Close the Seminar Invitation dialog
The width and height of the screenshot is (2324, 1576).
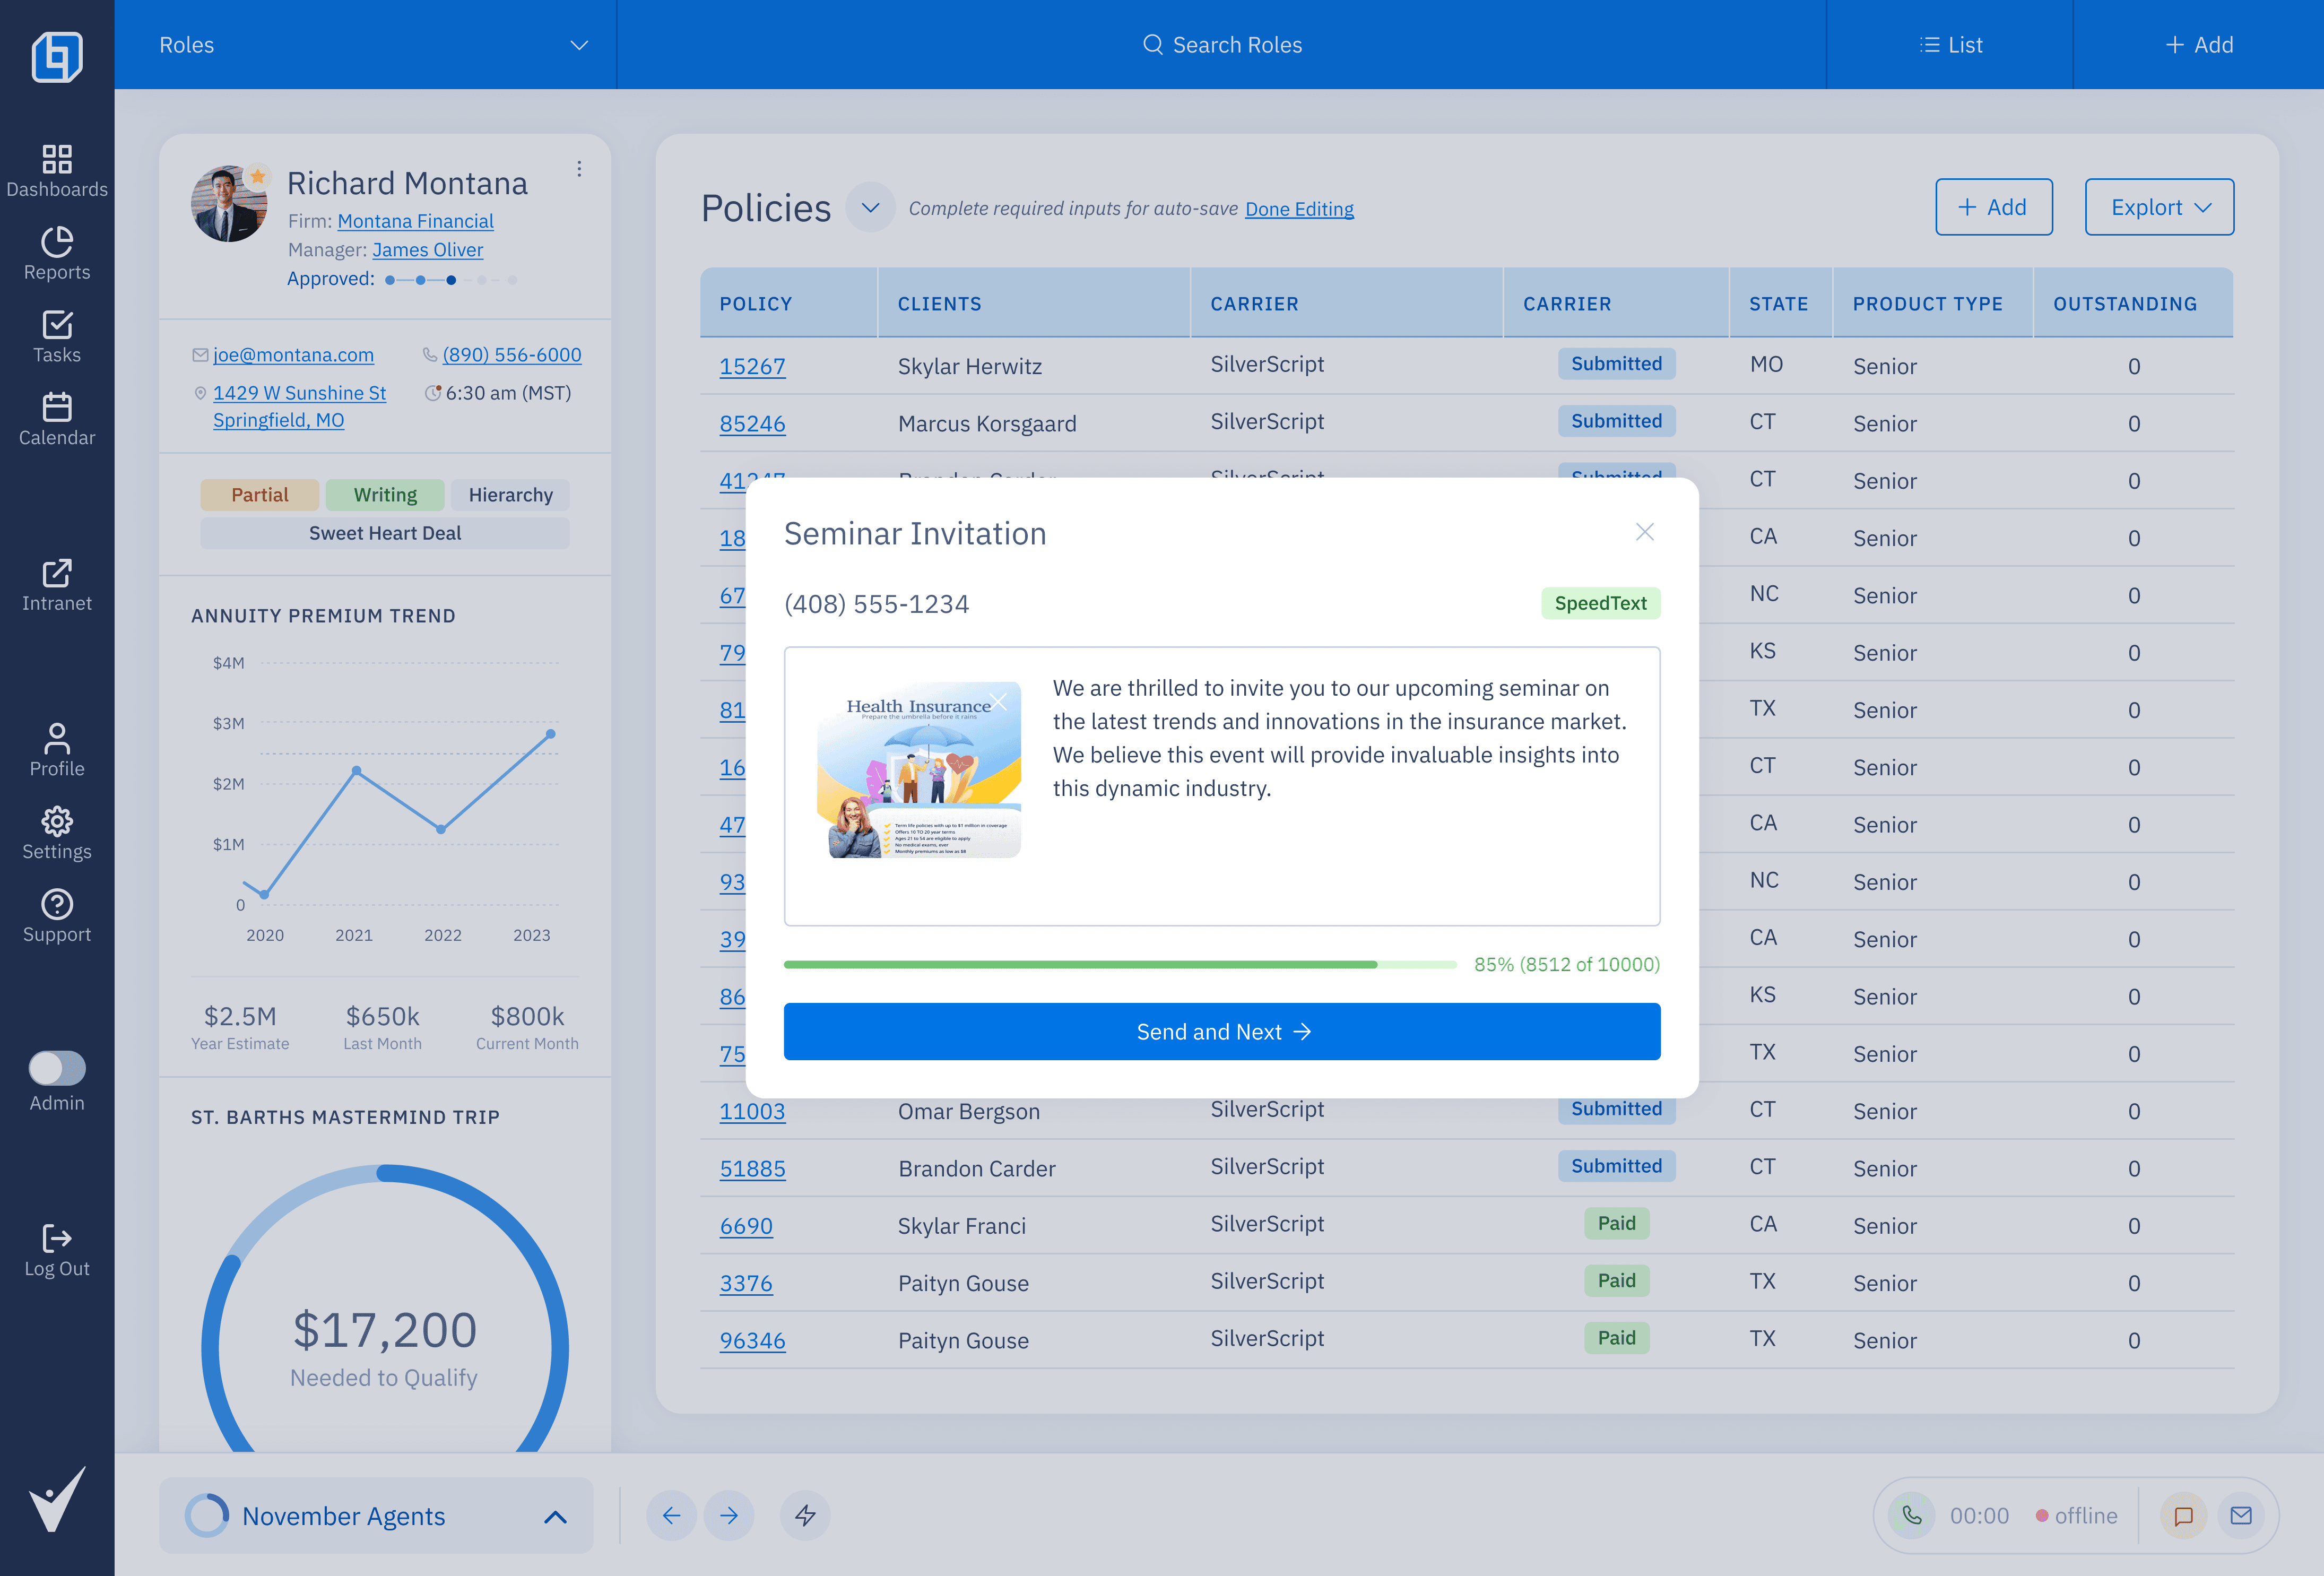[1644, 532]
